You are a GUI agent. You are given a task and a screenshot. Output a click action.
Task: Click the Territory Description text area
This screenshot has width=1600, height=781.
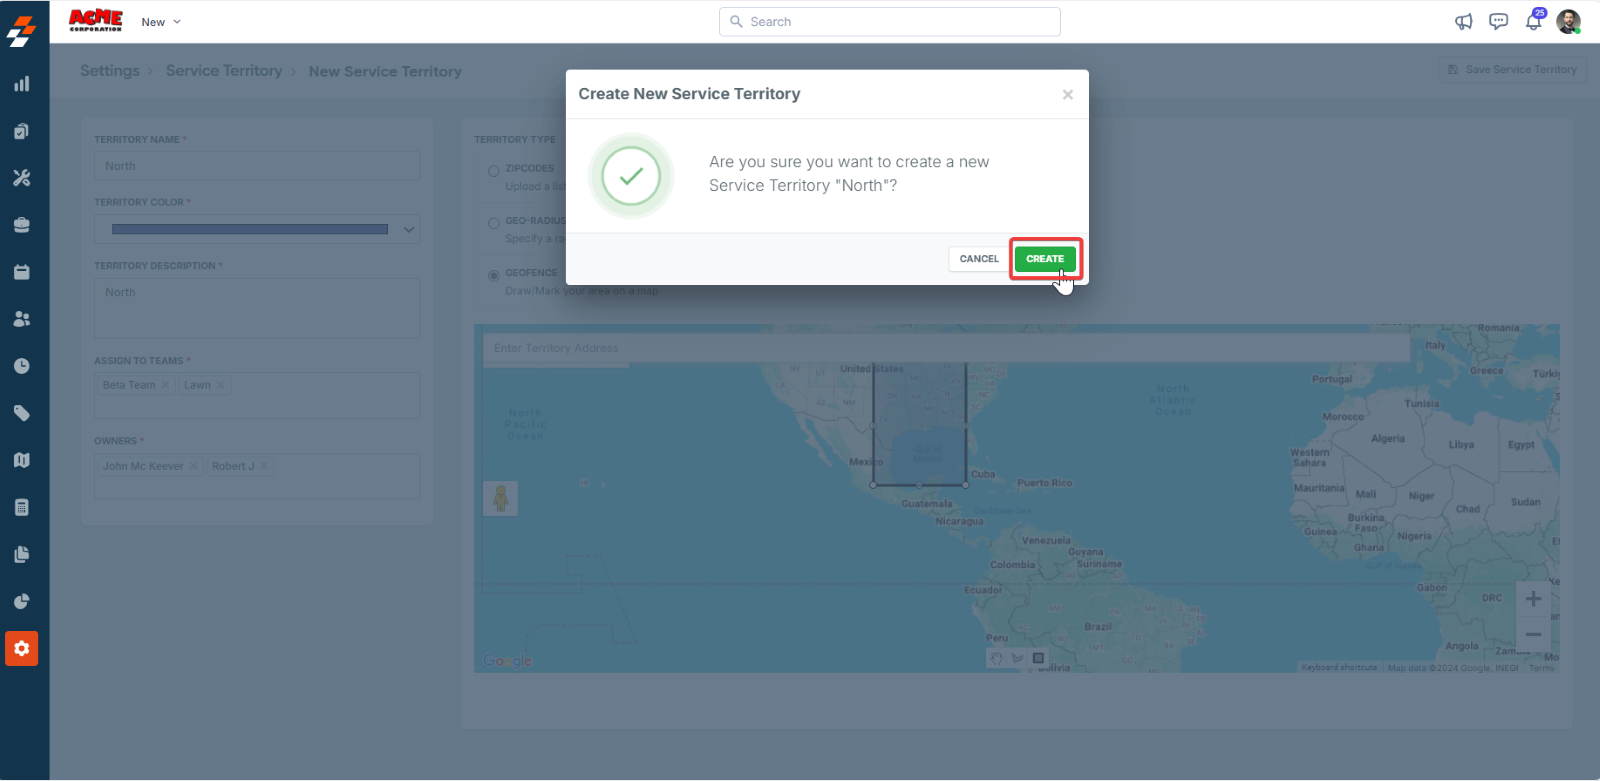(257, 308)
